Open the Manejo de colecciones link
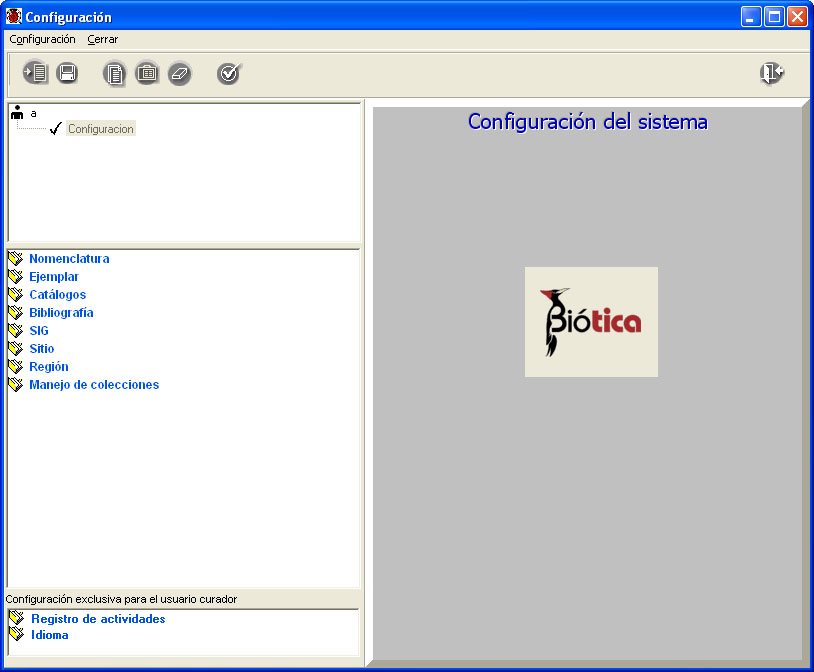 click(94, 385)
